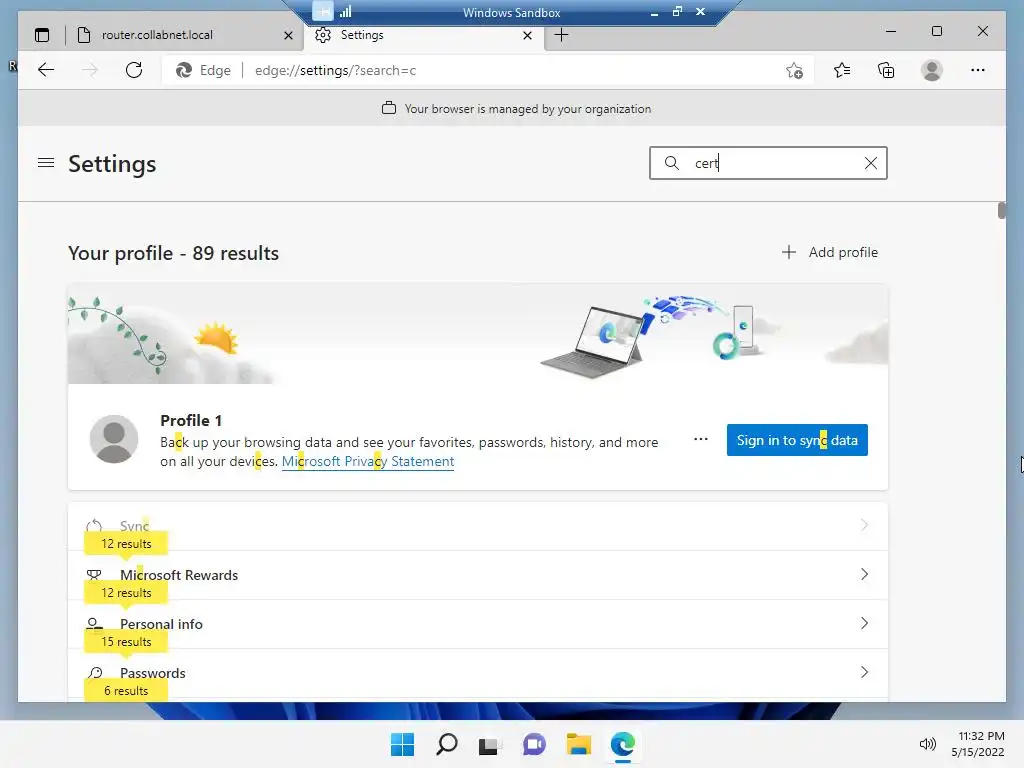Viewport: 1024px width, 768px height.
Task: Click the Windows Sandbox pin icon
Action: coord(323,11)
